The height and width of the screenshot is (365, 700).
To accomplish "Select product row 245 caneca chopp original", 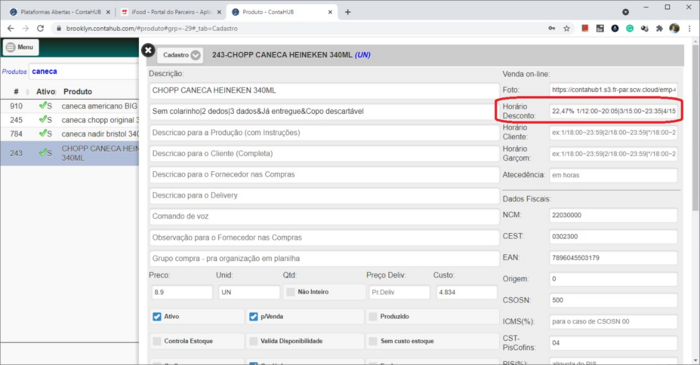I will coord(70,120).
